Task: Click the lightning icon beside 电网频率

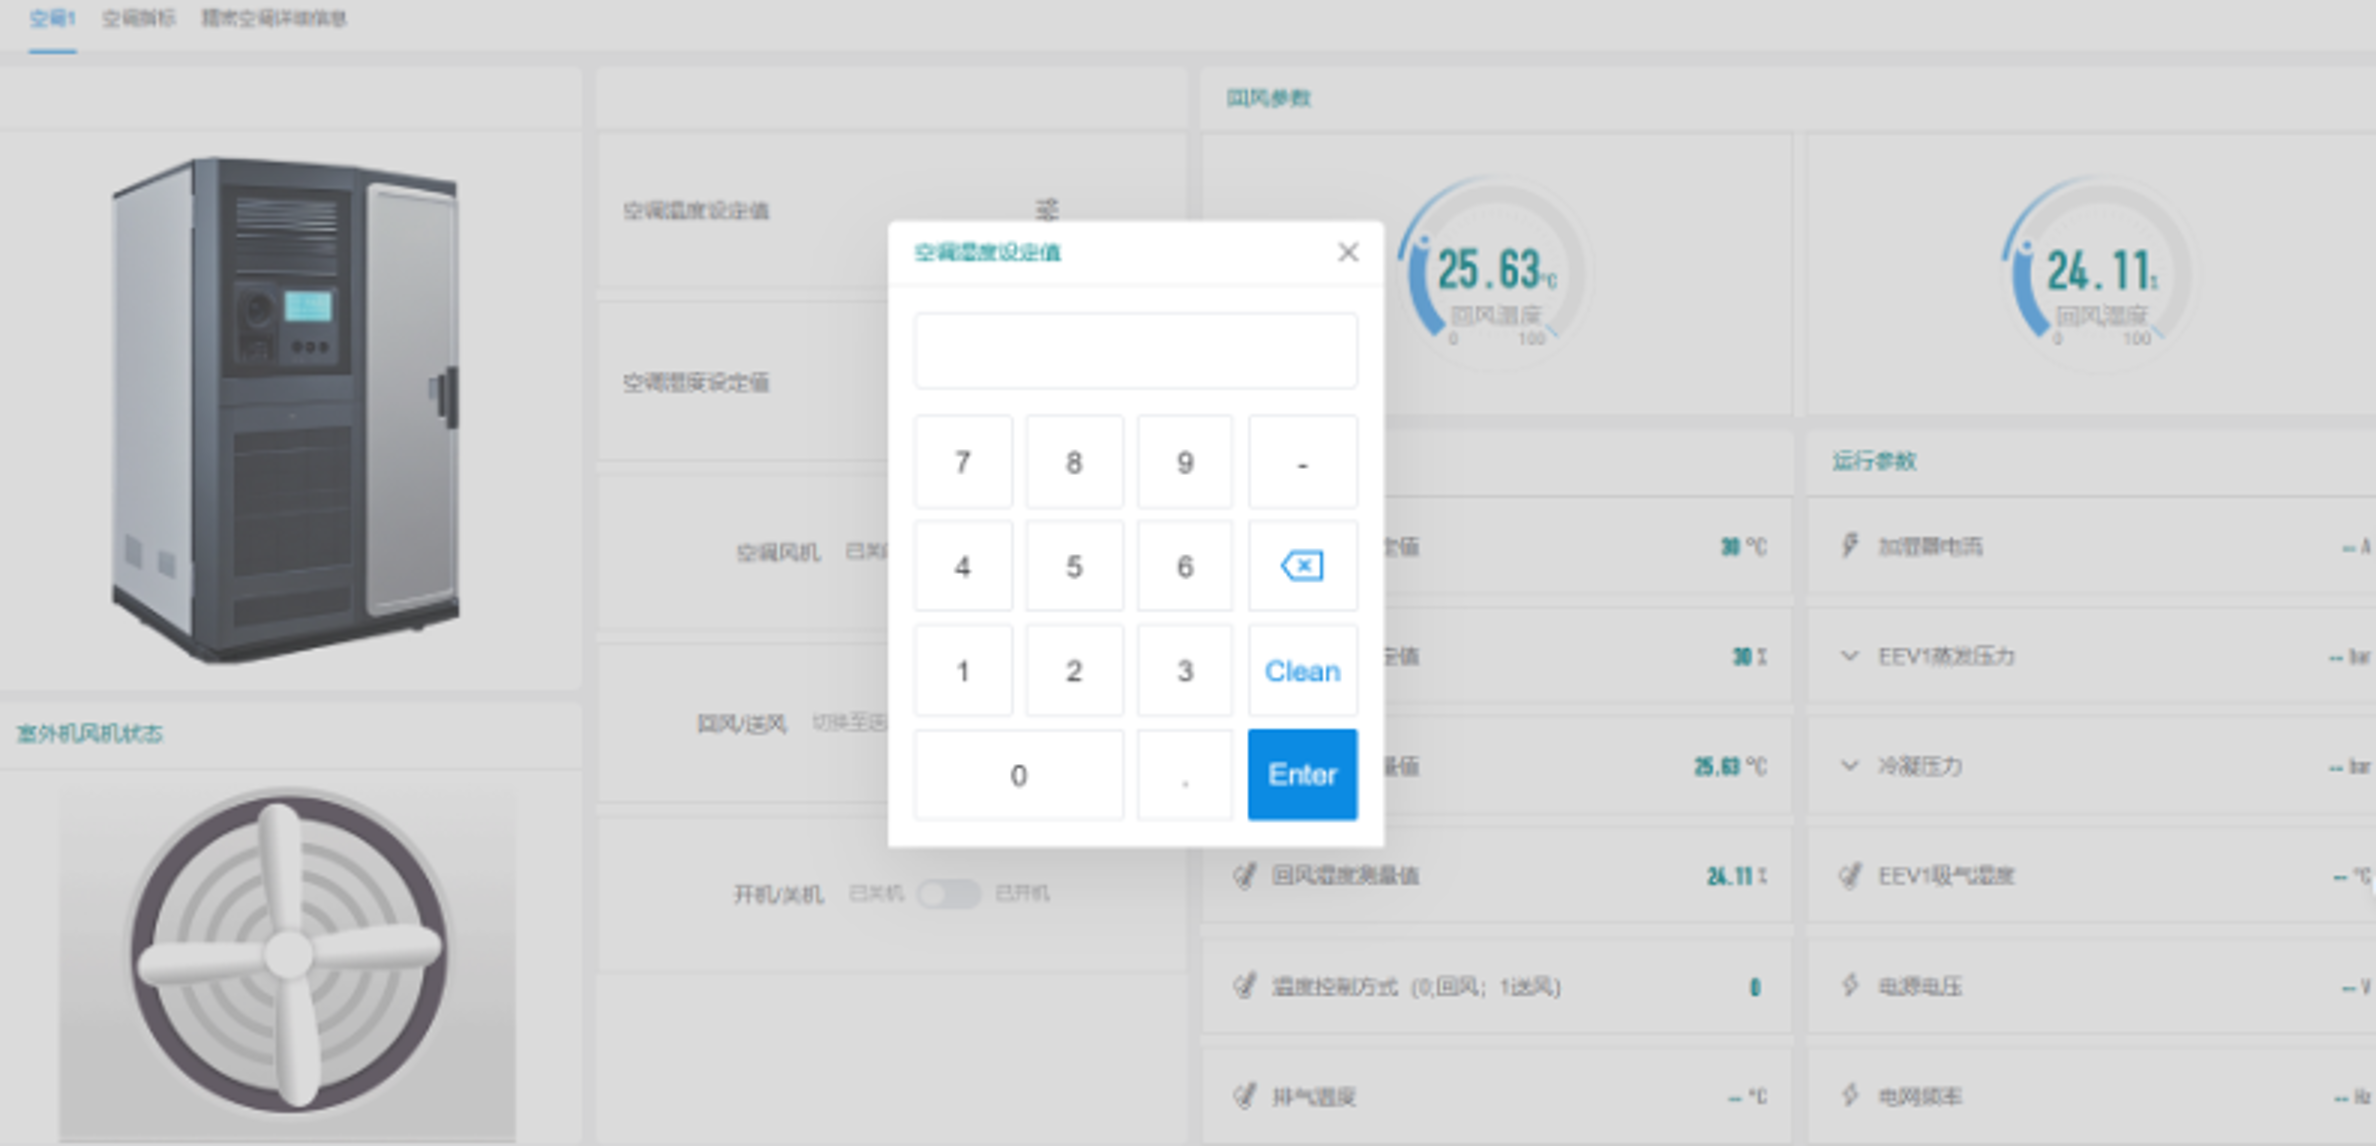Action: pyautogui.click(x=1850, y=1096)
